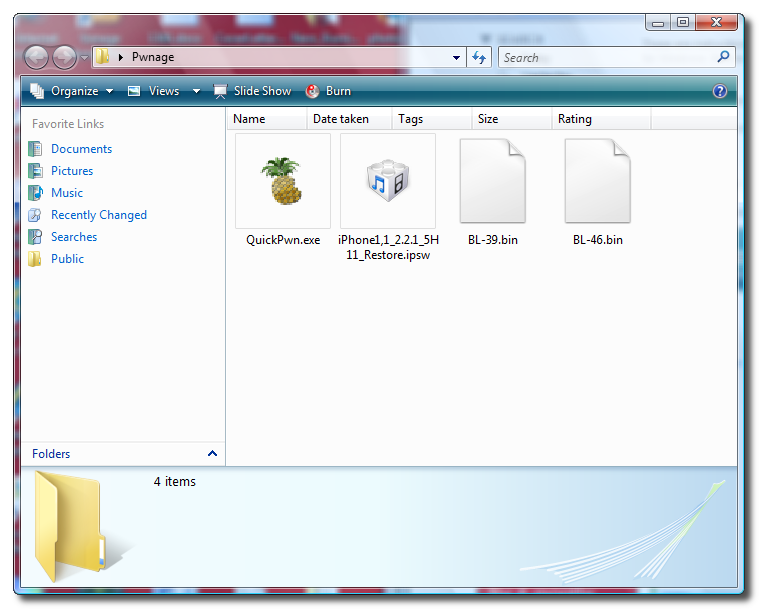The width and height of the screenshot is (759, 609).
Task: Click the BL-46.bin file name
Action: pos(598,240)
